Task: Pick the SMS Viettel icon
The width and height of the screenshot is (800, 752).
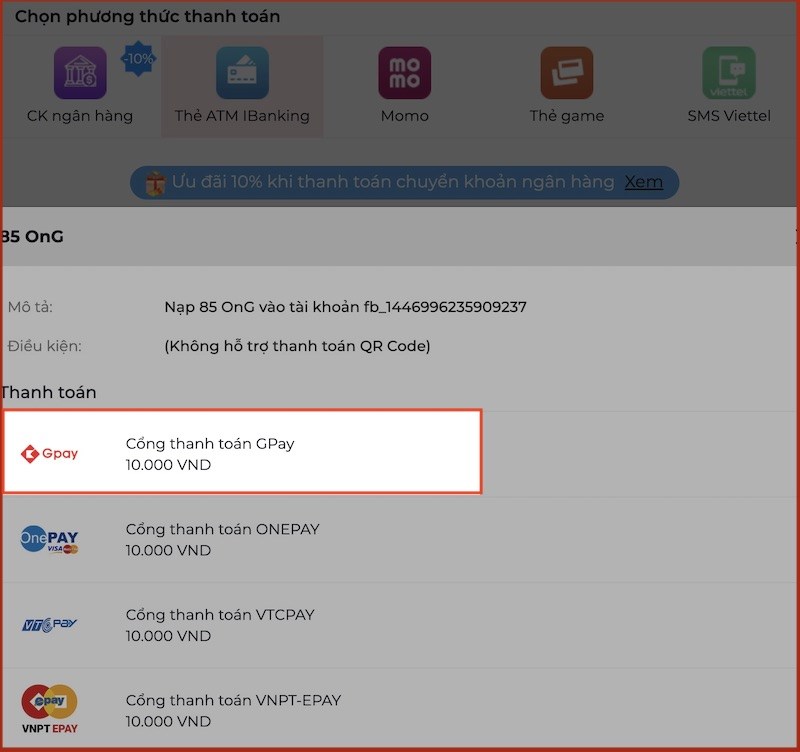Action: (x=729, y=73)
